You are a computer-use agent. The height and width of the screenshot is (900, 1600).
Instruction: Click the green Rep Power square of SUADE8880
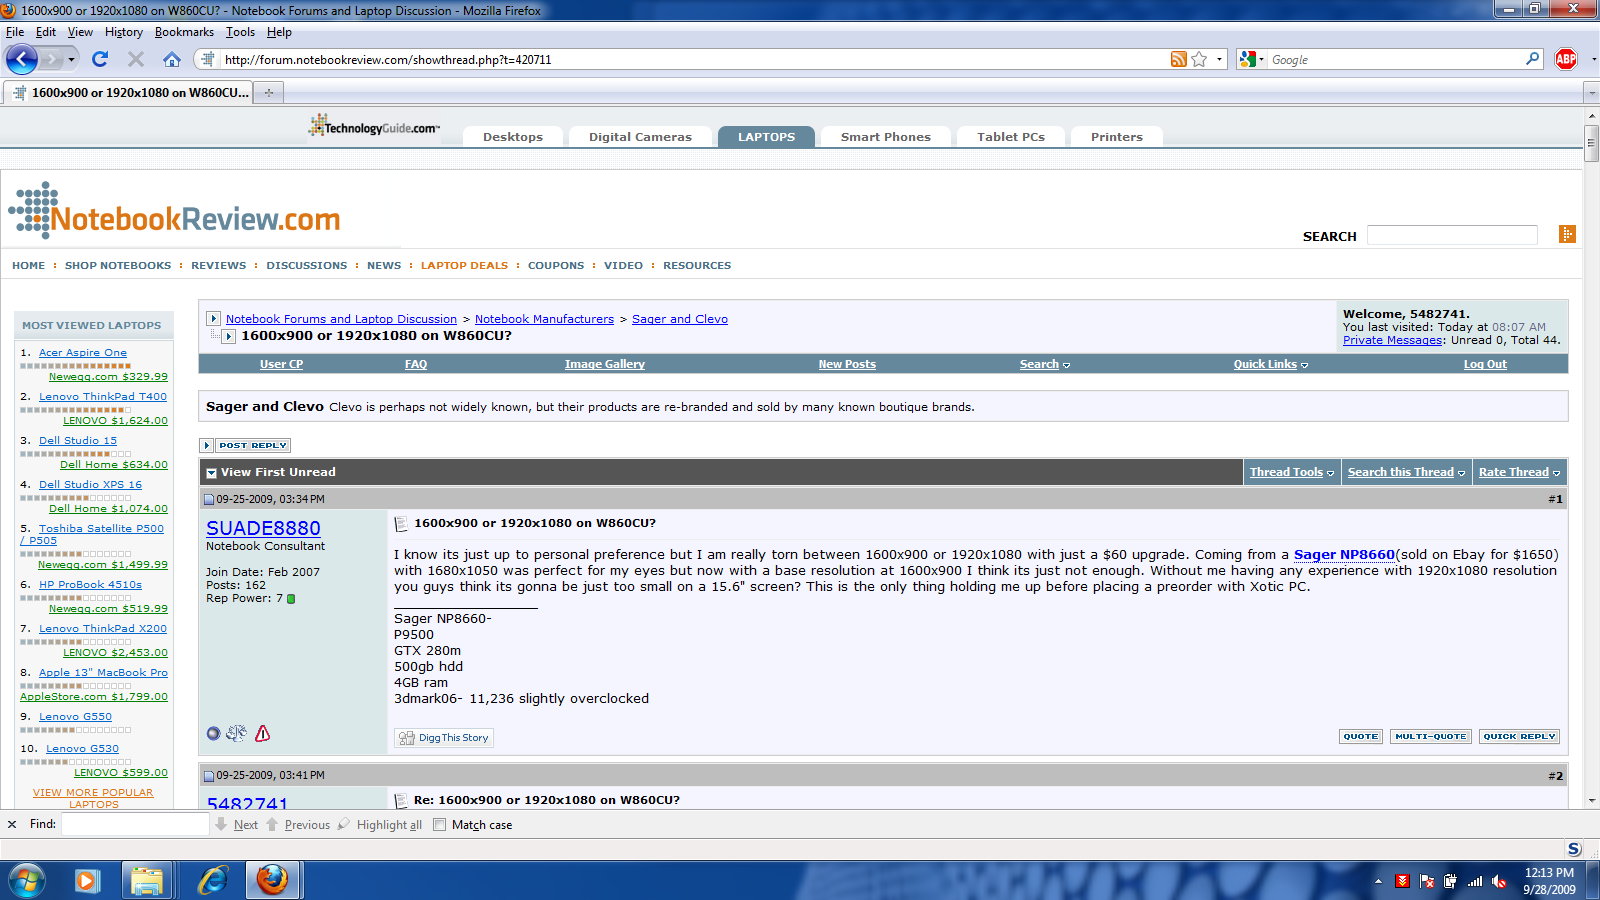coord(291,599)
